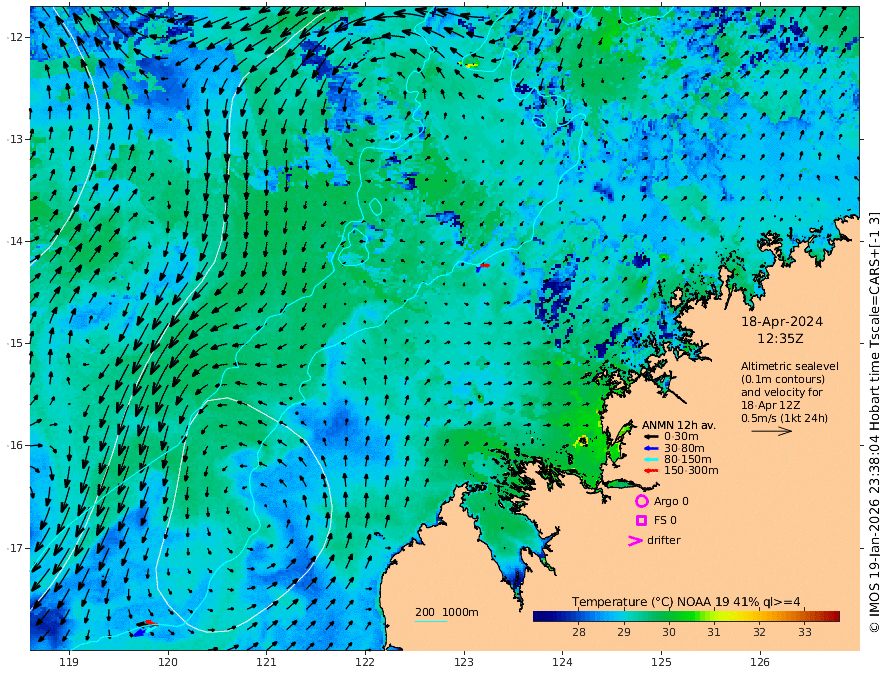
Task: Click the colorbar tick label 29
Action: [x=624, y=632]
